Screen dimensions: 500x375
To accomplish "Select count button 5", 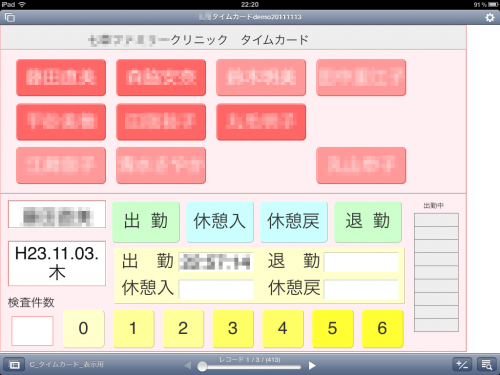I will coord(333,328).
